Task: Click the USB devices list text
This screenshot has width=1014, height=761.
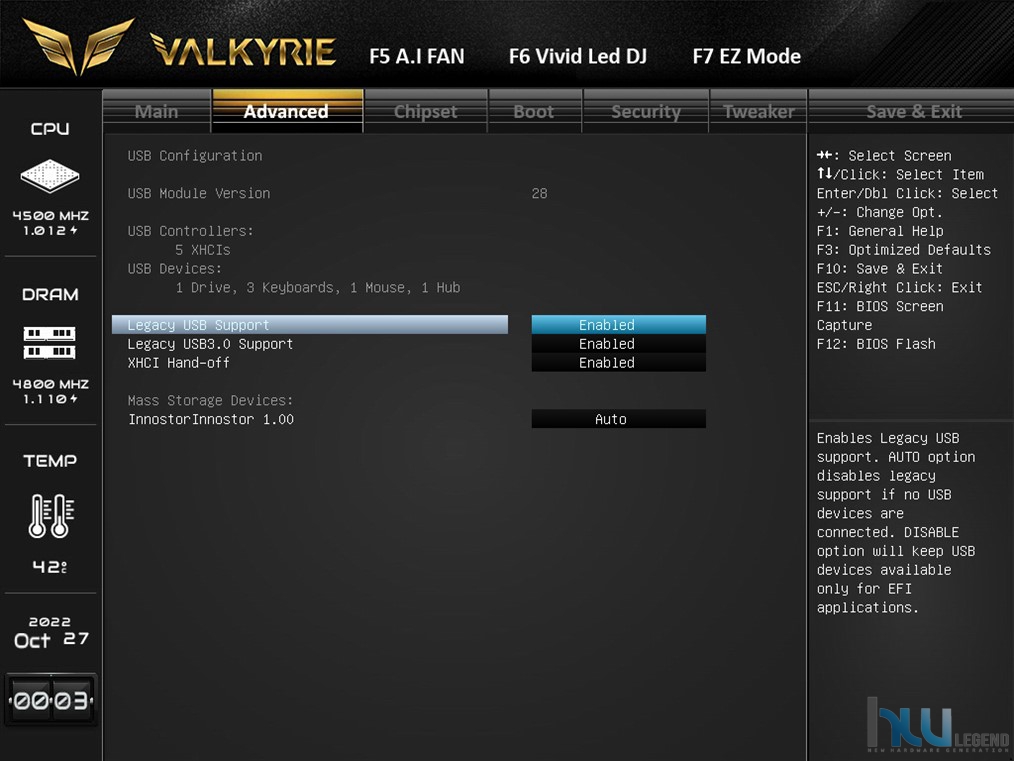Action: 318,287
